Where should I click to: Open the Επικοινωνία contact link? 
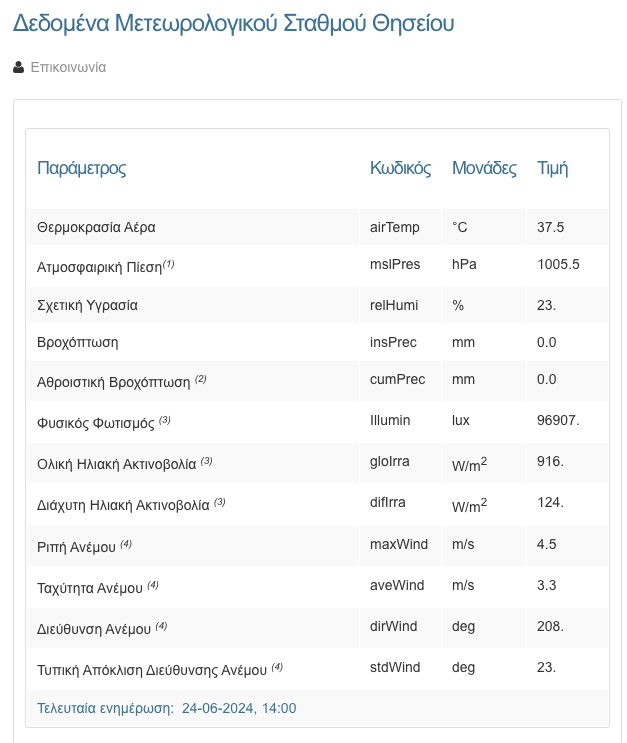pyautogui.click(x=68, y=67)
